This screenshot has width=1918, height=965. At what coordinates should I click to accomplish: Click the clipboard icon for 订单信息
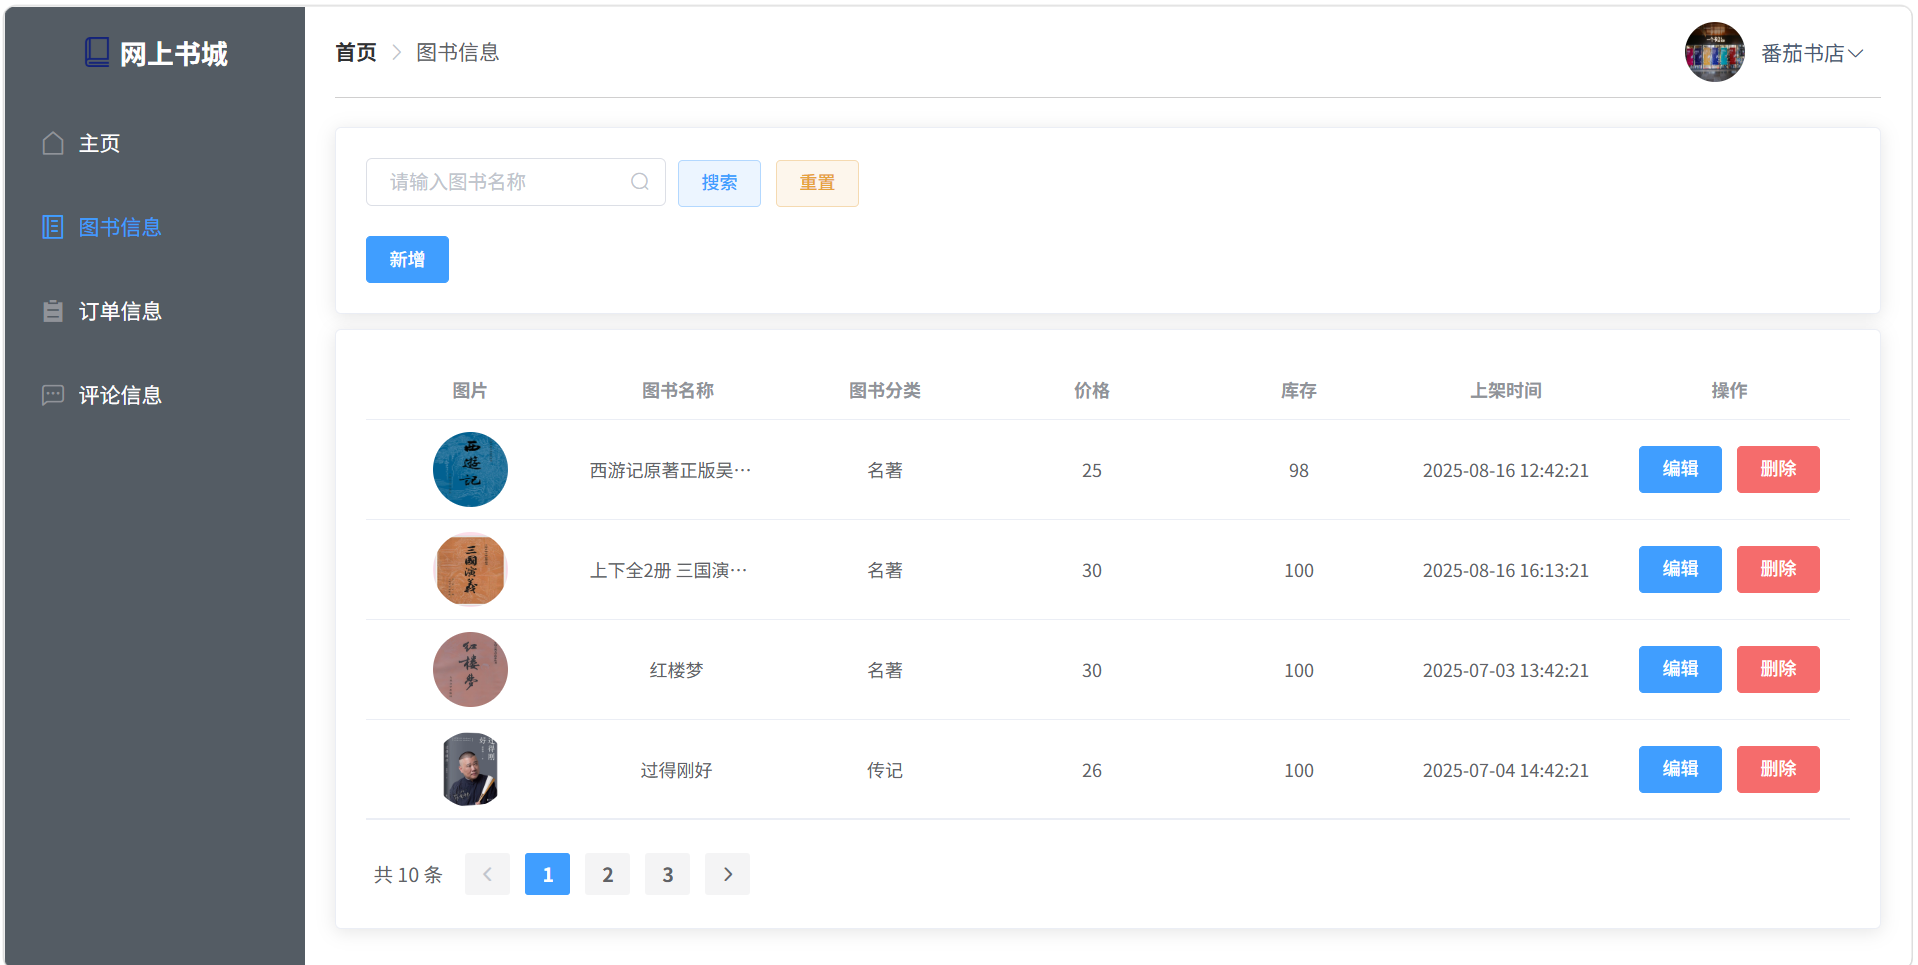[x=53, y=311]
